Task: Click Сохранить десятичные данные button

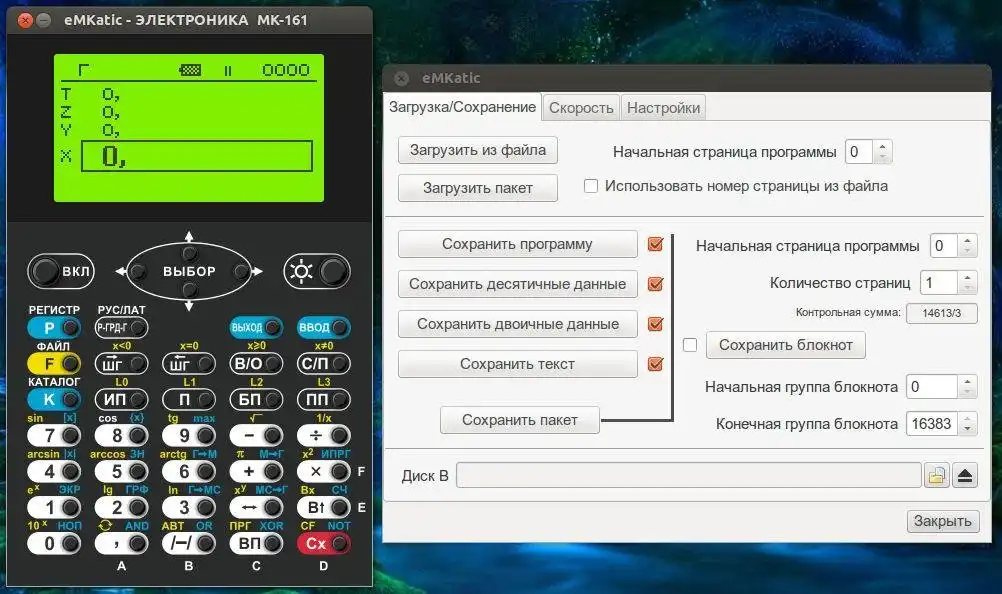Action: click(x=518, y=284)
